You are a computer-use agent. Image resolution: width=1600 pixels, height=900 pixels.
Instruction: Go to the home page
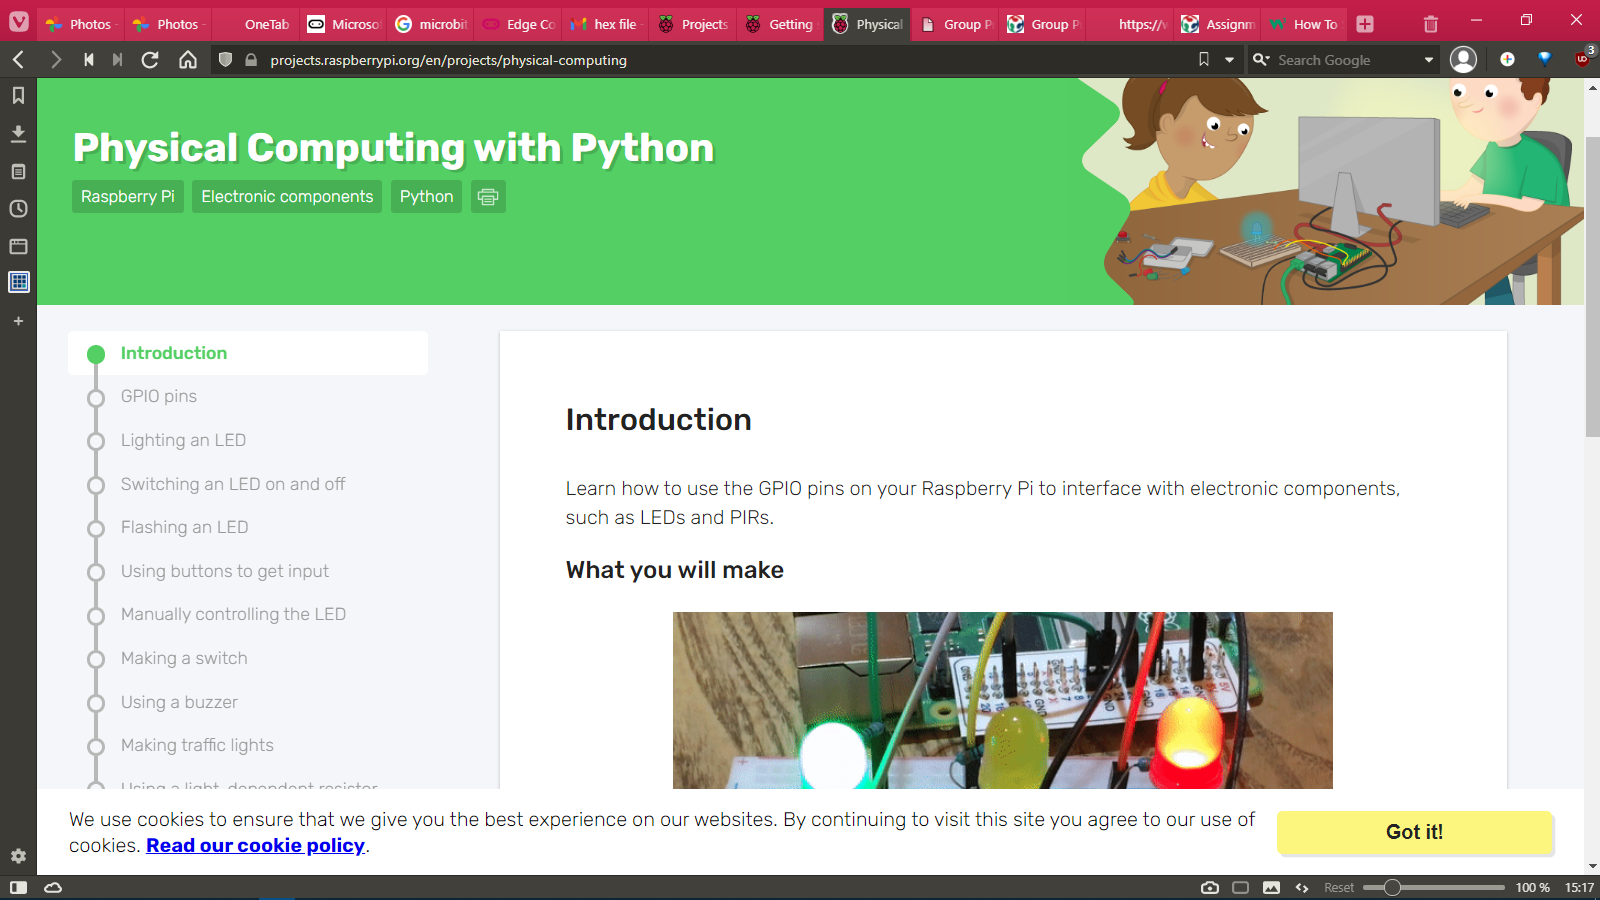(188, 60)
